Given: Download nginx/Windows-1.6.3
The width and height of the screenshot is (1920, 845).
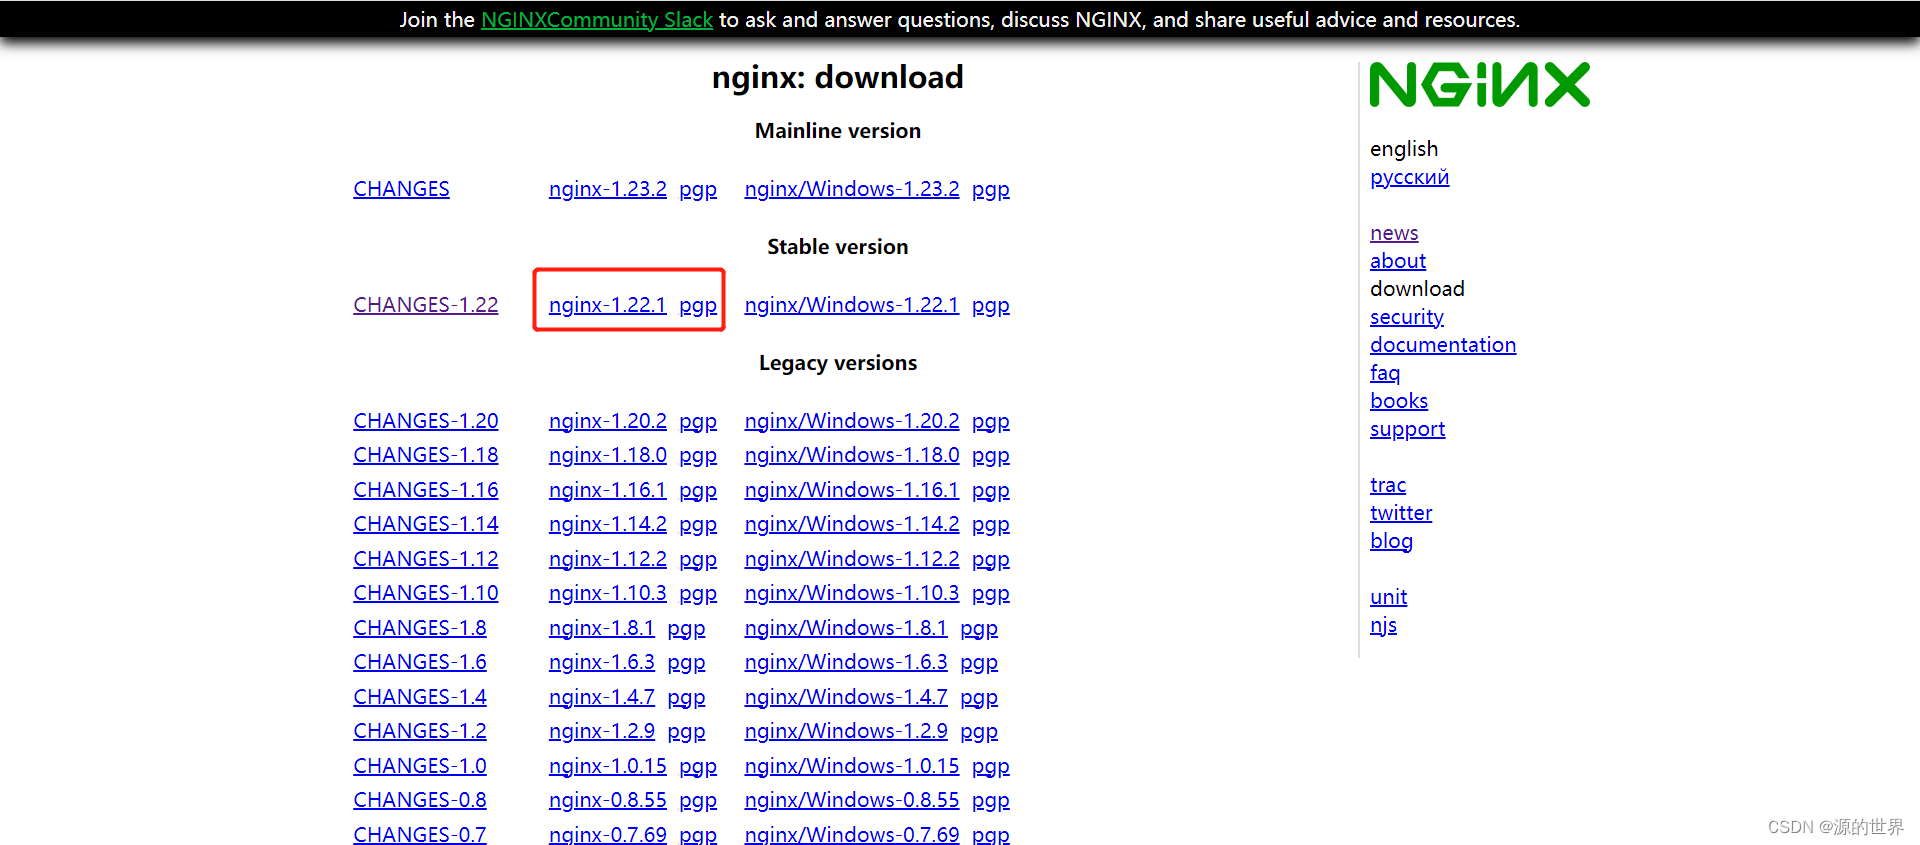Looking at the screenshot, I should [x=846, y=662].
